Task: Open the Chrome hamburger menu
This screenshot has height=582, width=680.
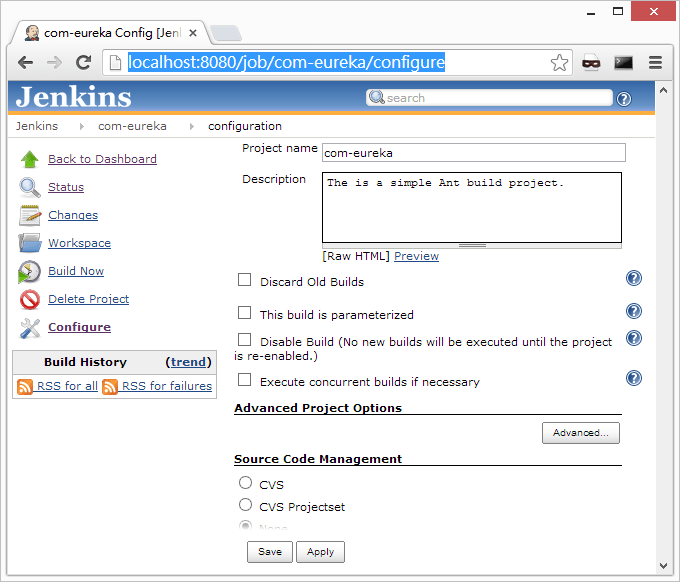Action: [656, 62]
